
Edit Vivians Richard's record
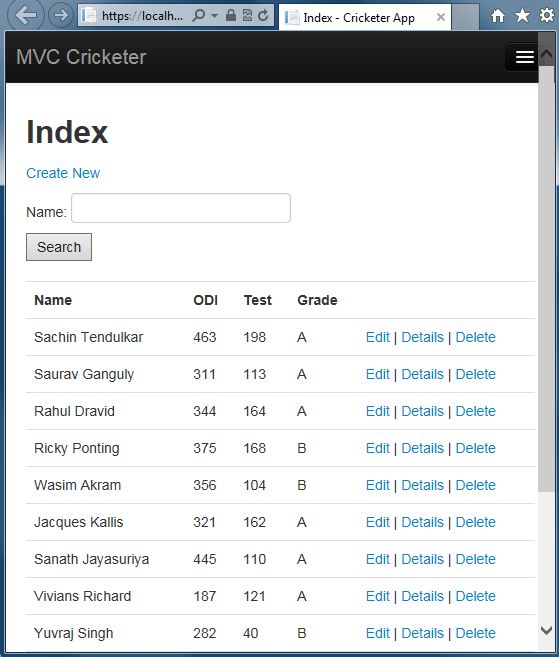click(x=378, y=596)
